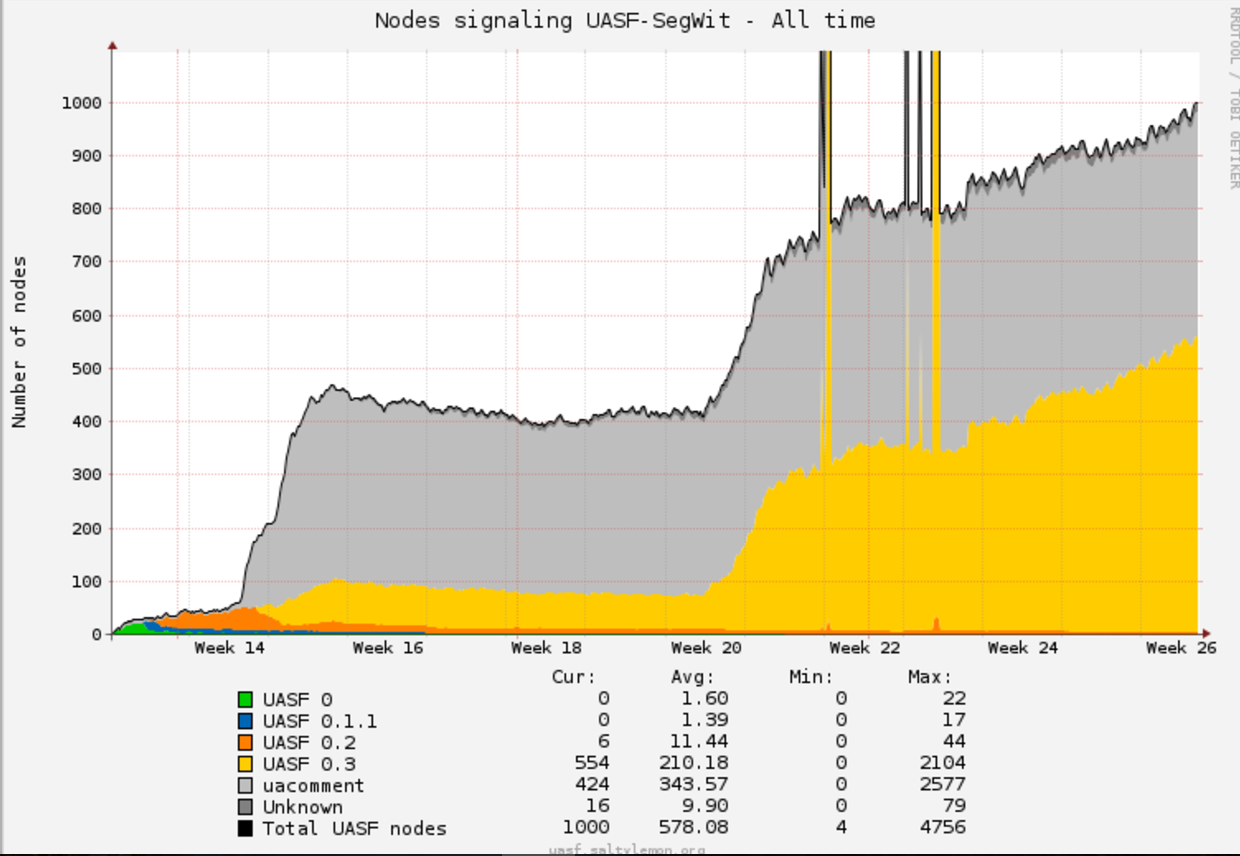Click the 'Week 16' x-axis label
The image size is (1240, 856).
[x=388, y=648]
